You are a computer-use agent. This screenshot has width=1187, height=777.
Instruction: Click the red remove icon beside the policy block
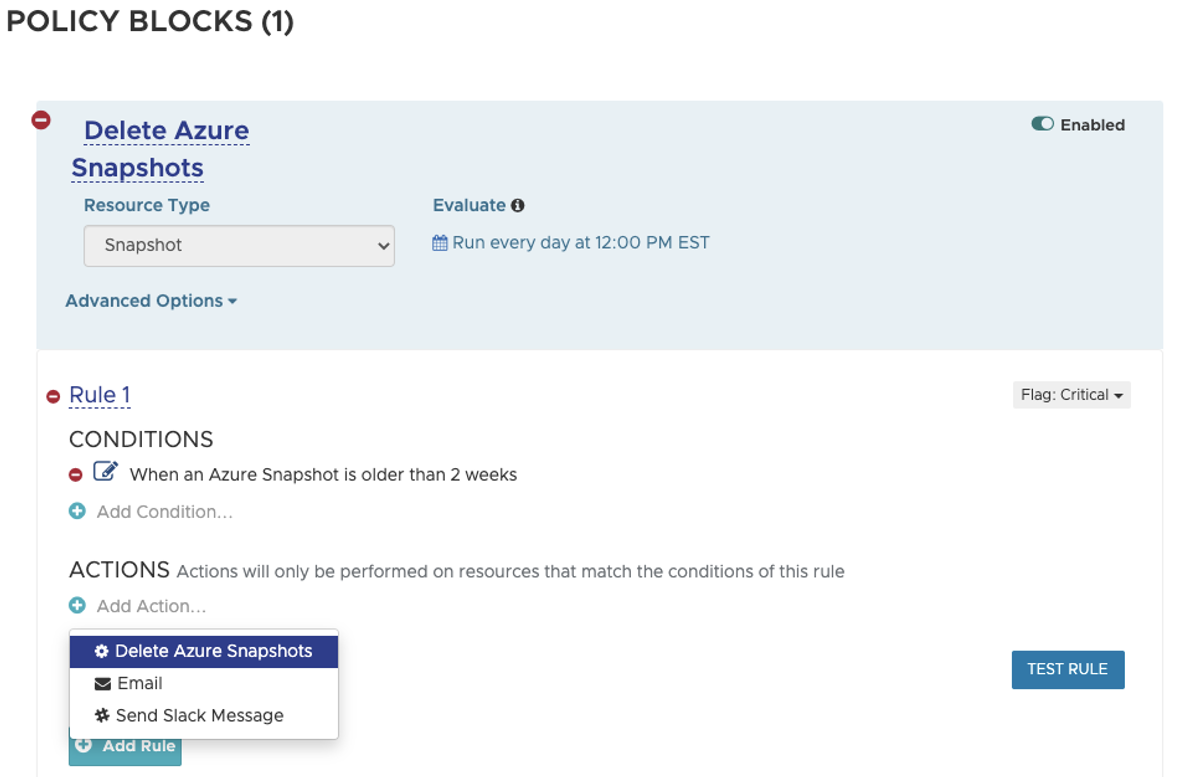tap(41, 119)
